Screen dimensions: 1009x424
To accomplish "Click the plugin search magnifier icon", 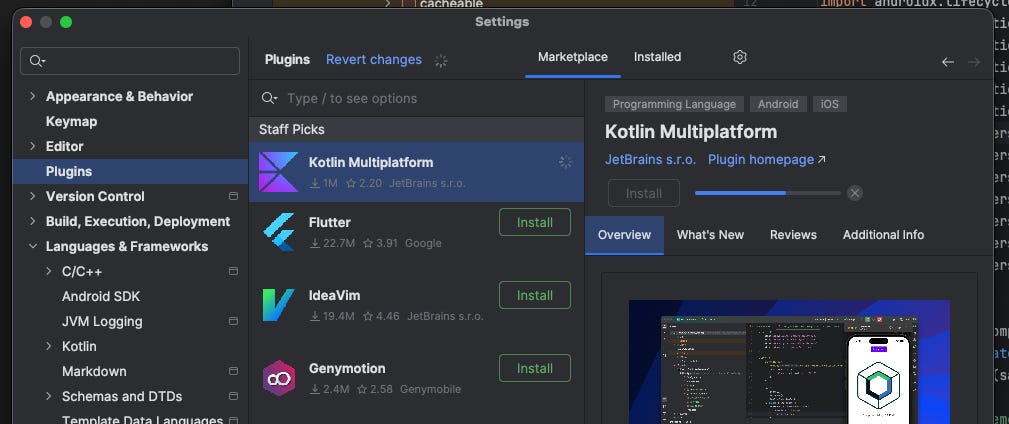I will pyautogui.click(x=269, y=98).
